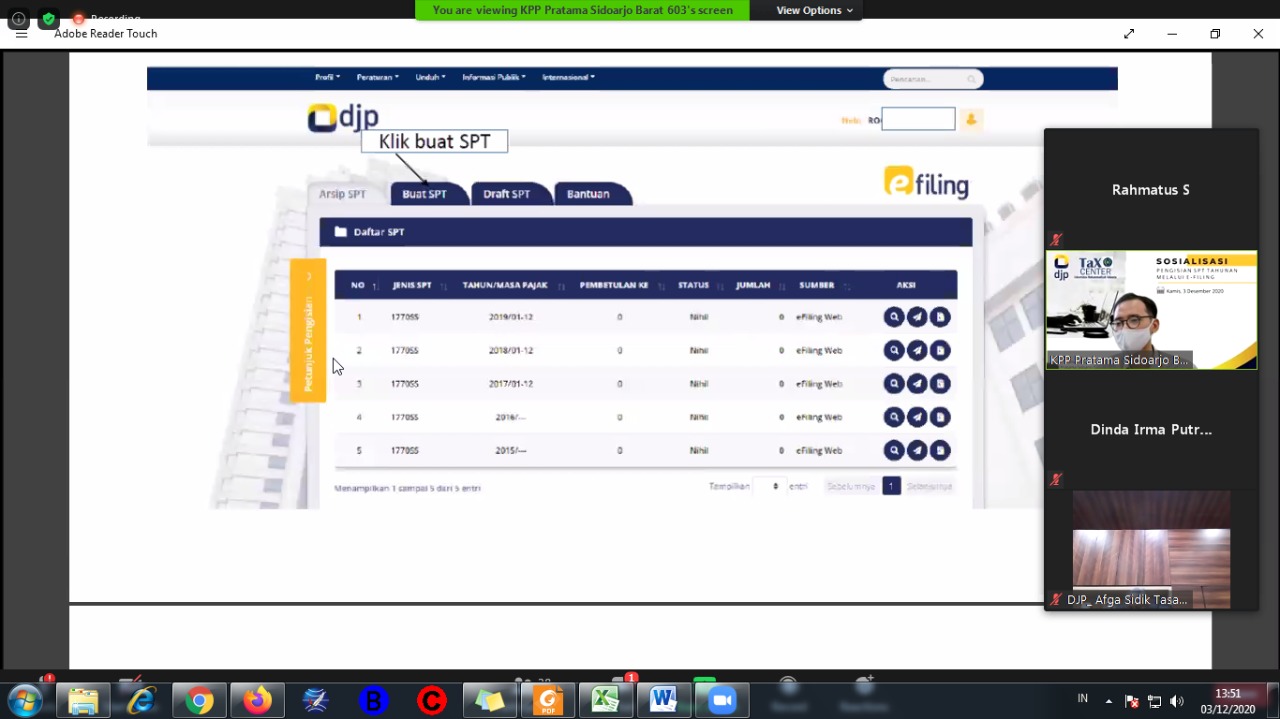Open the Zoom app in the taskbar
The image size is (1280, 719).
point(721,701)
